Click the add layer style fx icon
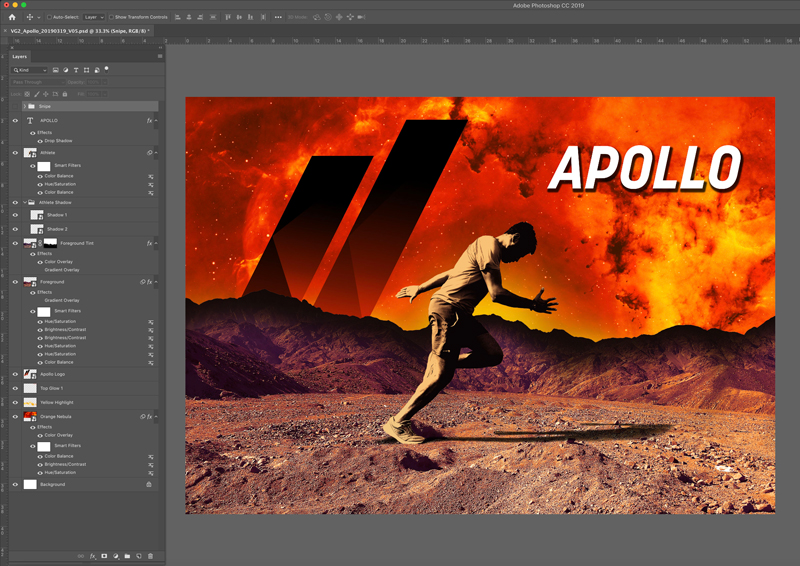Screen dimensions: 800x566 92,556
